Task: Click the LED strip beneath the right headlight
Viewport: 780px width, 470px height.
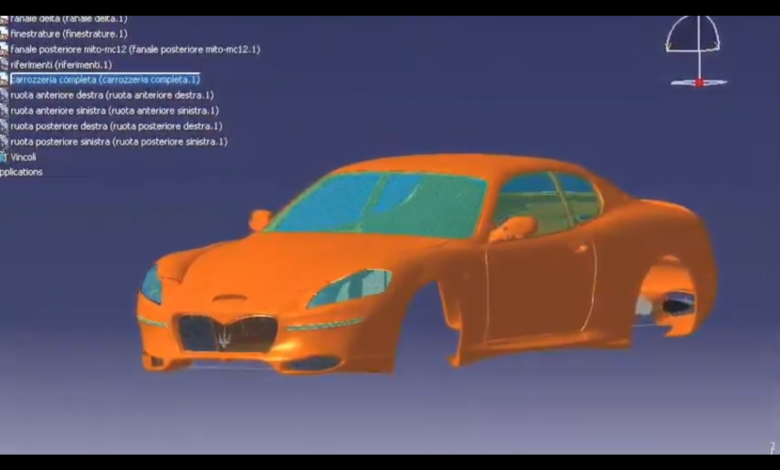Action: 326,324
